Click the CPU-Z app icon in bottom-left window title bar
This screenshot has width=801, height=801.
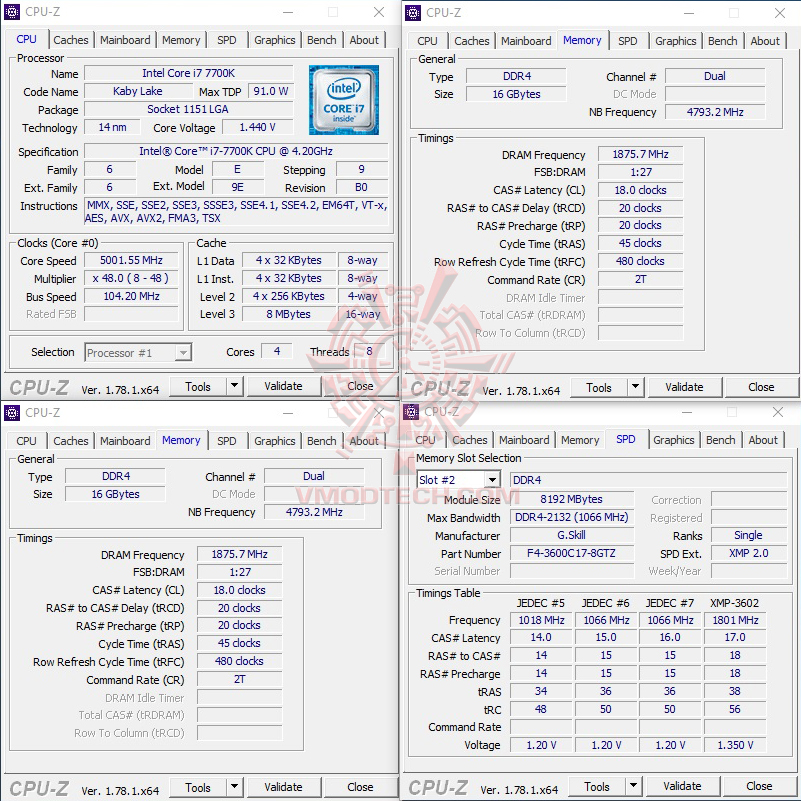tap(12, 413)
